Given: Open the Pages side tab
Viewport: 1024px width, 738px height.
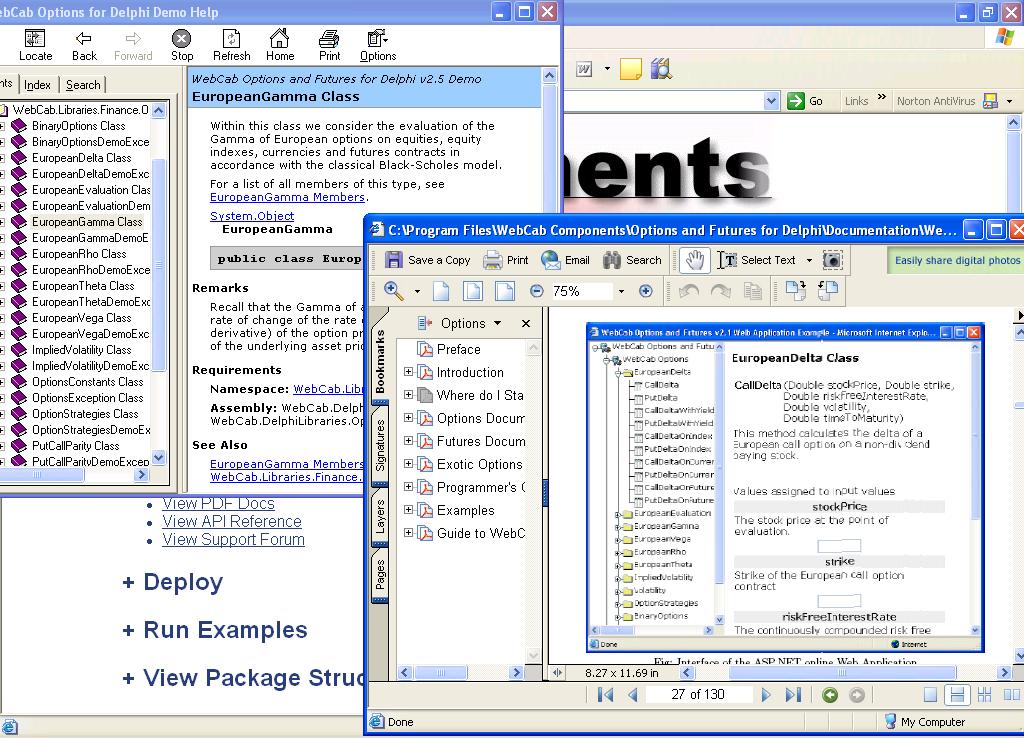Looking at the screenshot, I should coord(380,575).
